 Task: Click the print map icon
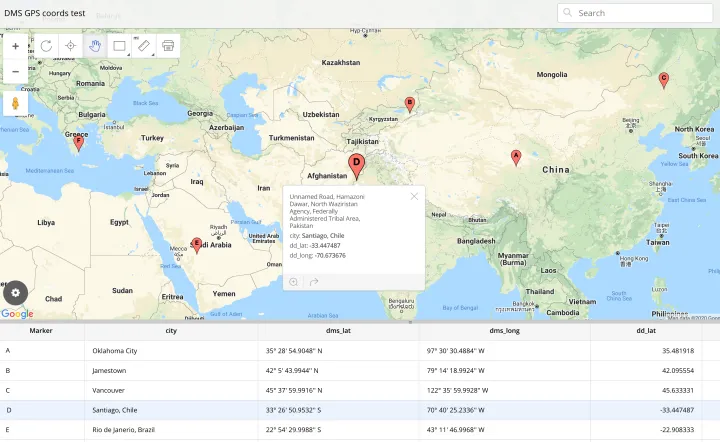pyautogui.click(x=169, y=46)
